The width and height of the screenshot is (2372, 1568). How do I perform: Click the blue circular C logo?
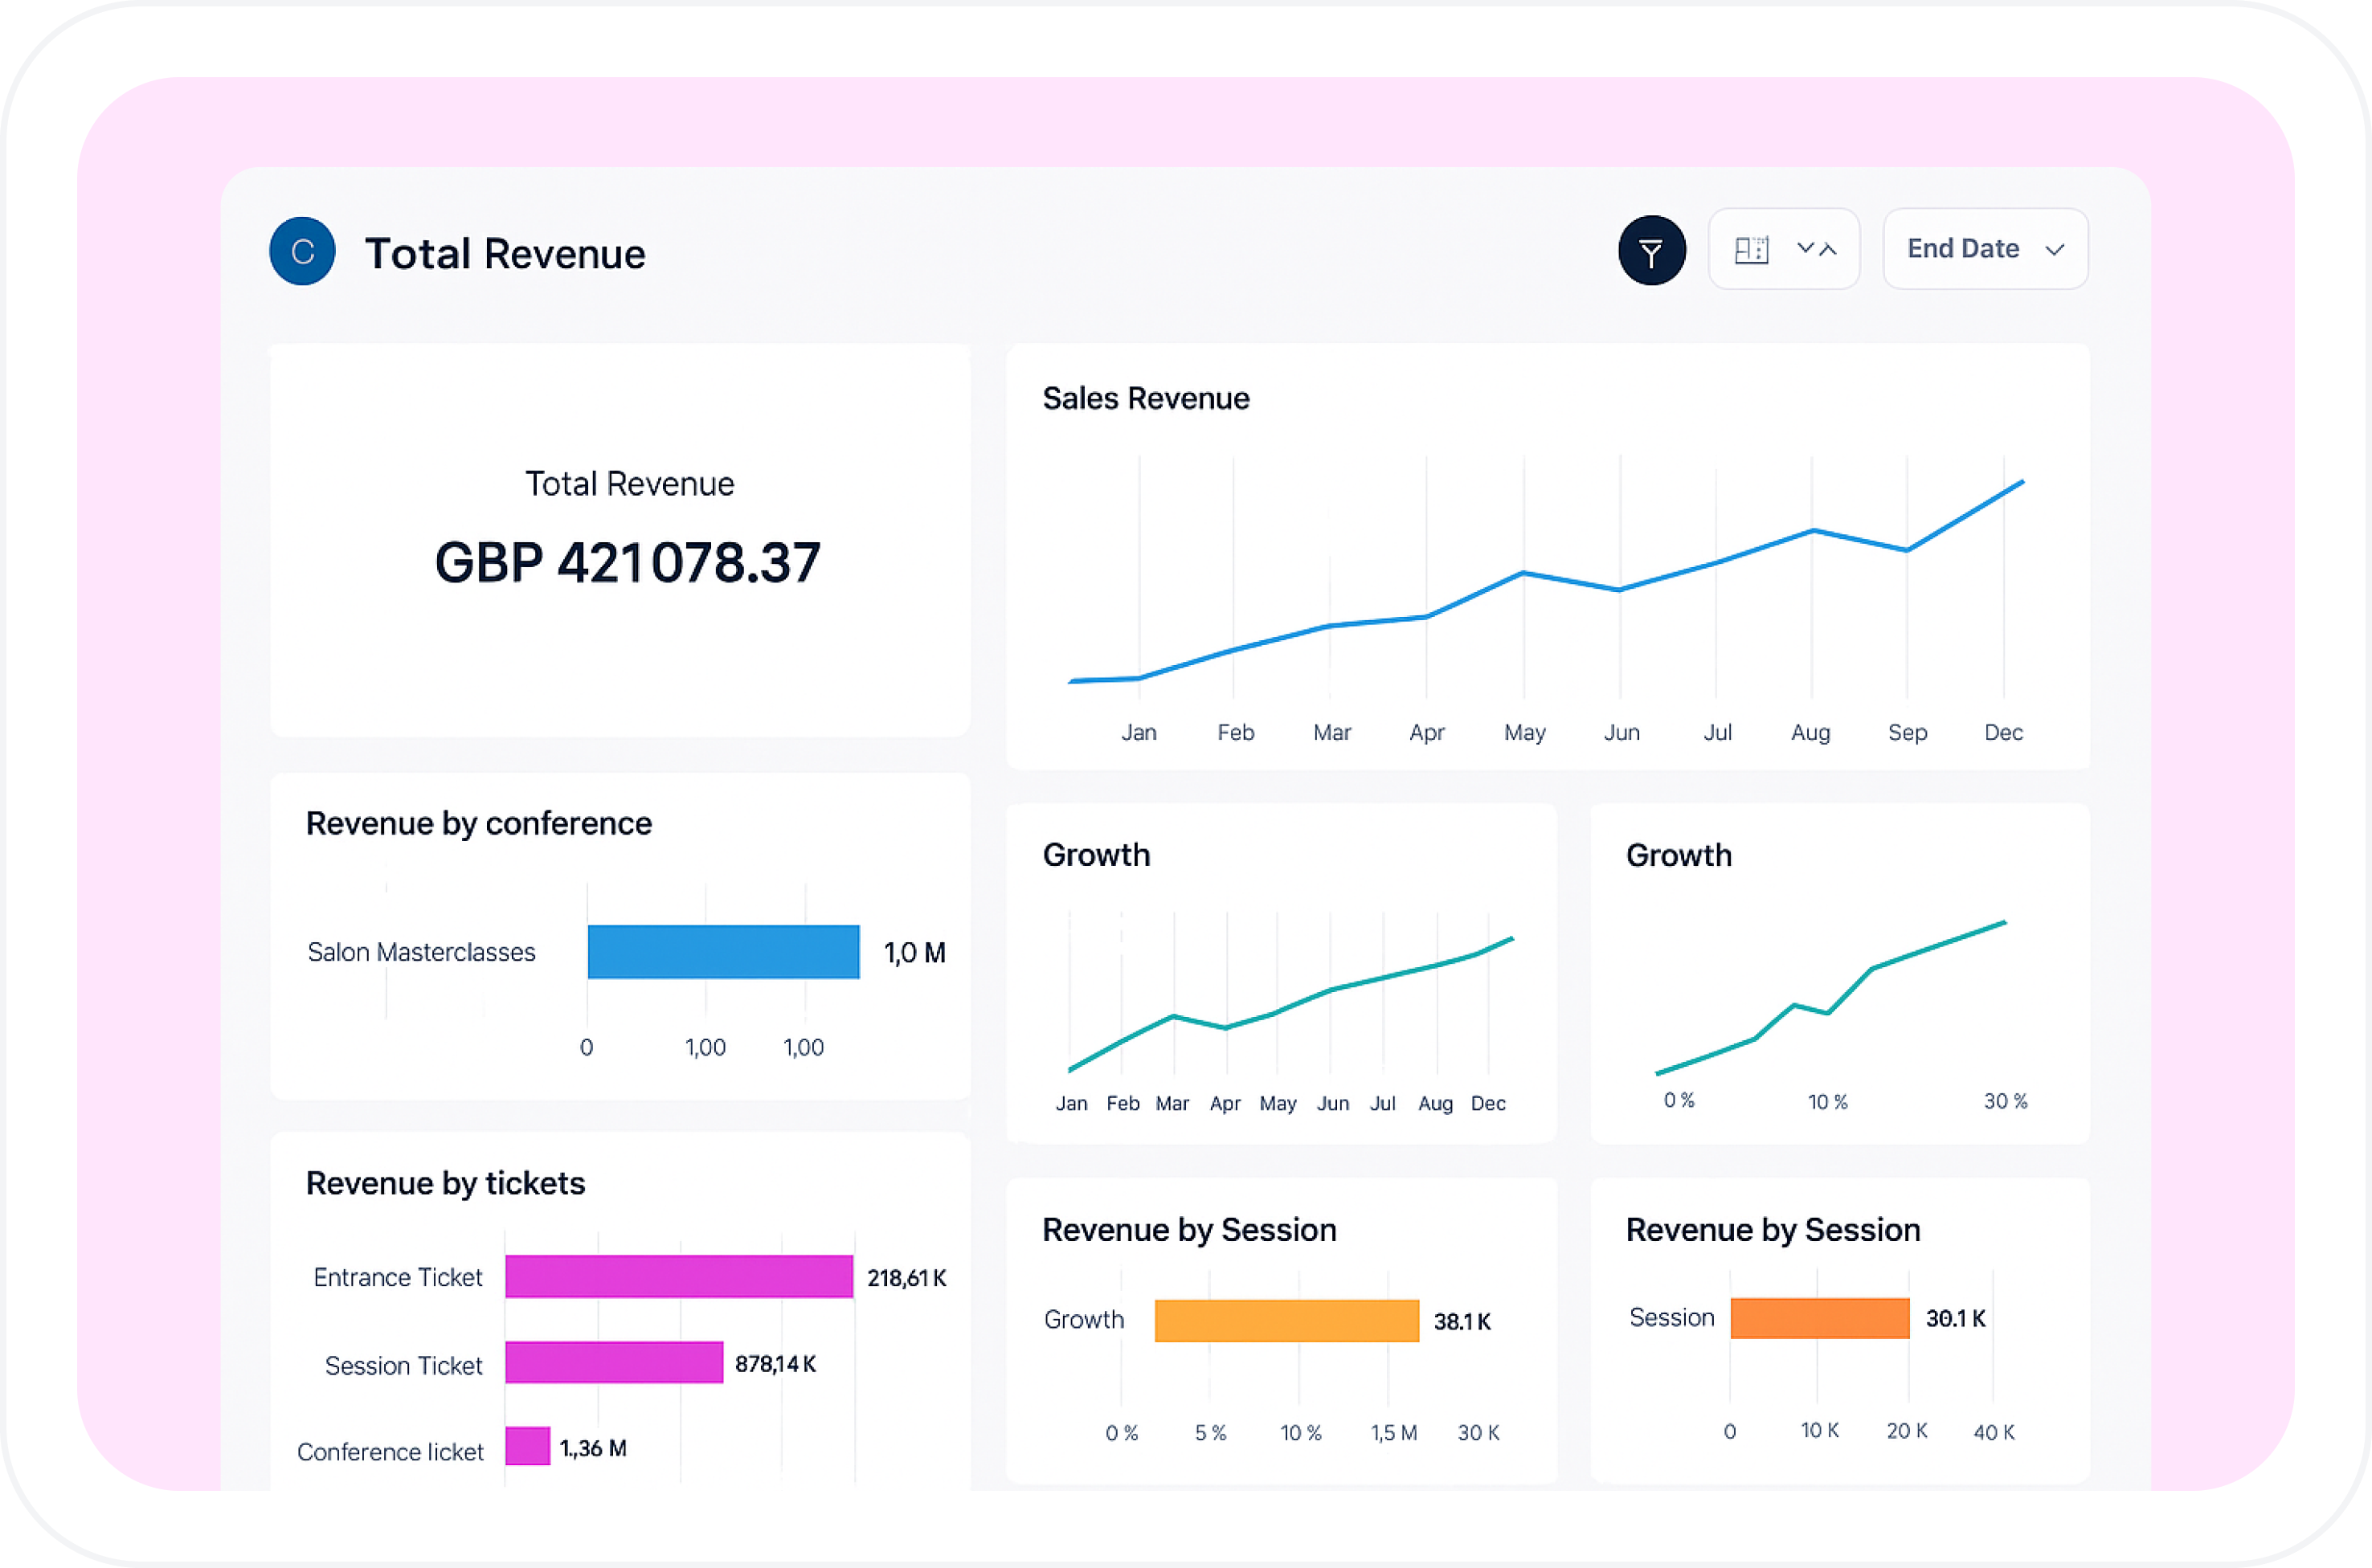pyautogui.click(x=302, y=251)
